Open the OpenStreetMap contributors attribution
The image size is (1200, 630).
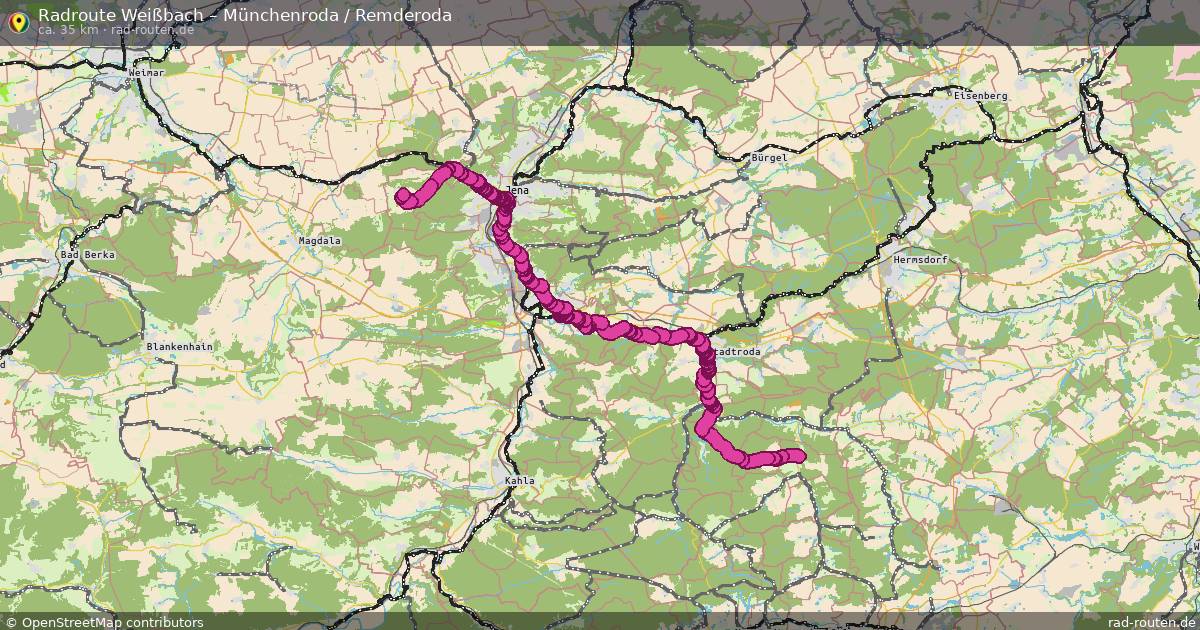(x=111, y=622)
